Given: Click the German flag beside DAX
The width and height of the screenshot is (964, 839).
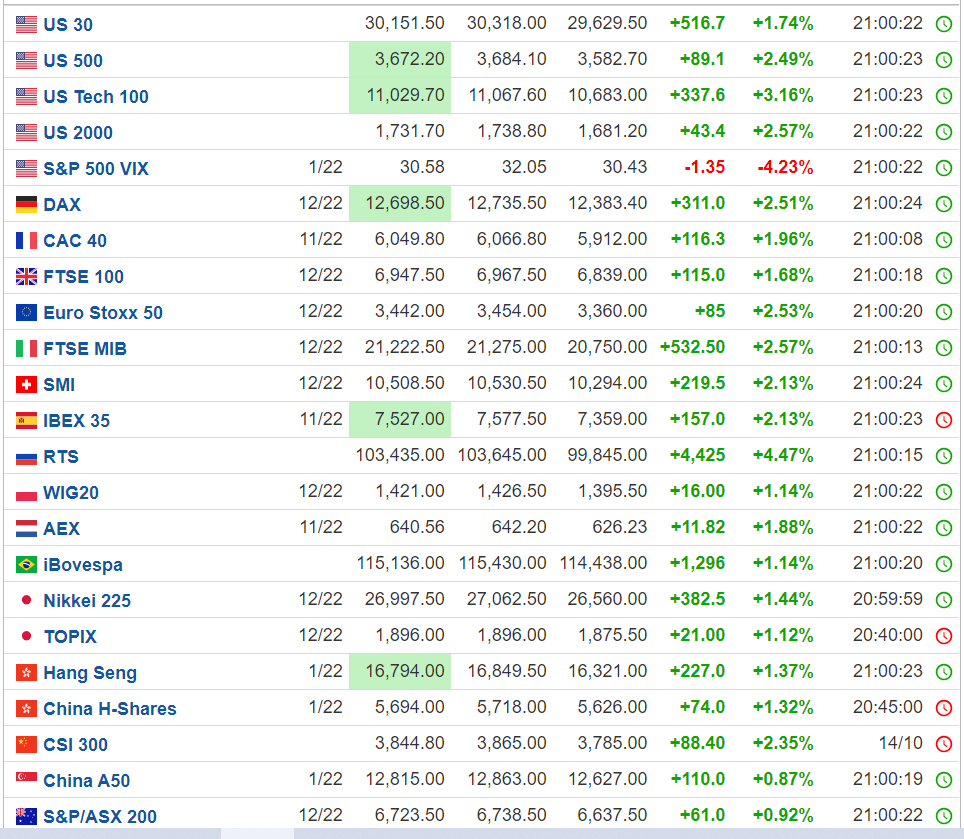Looking at the screenshot, I should [x=26, y=205].
